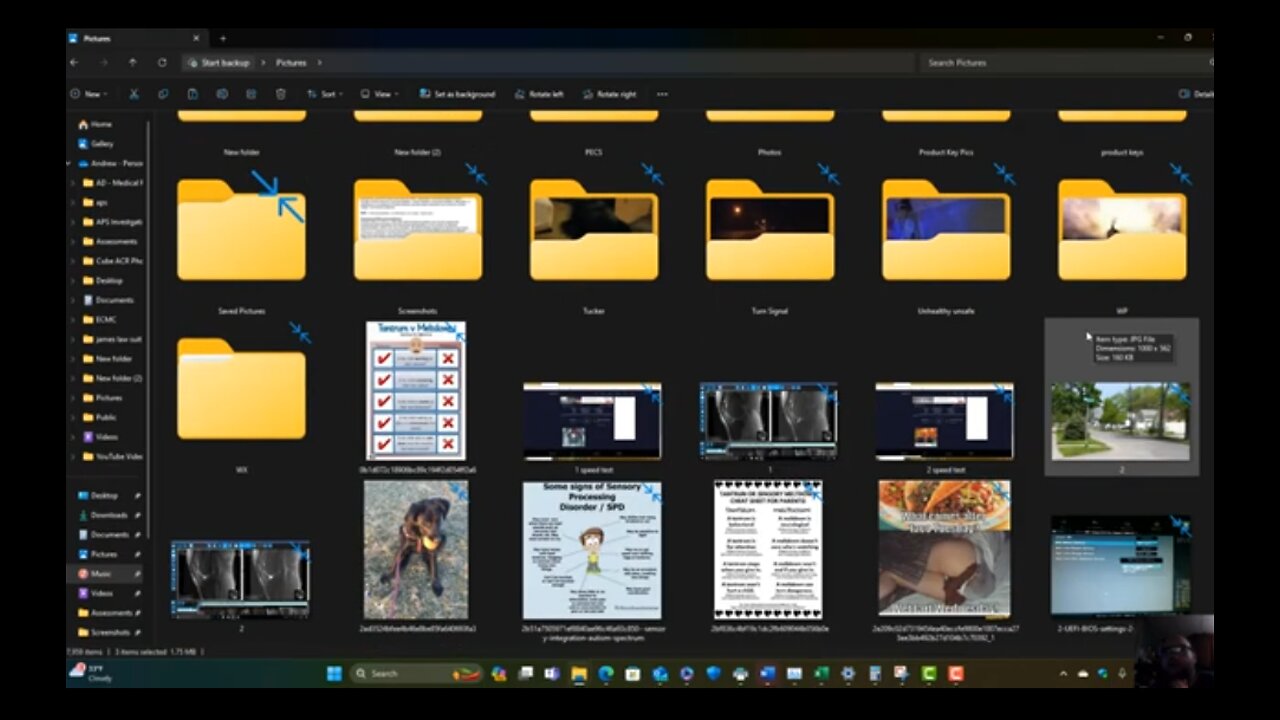Select the taco Tuesday image thumbnail
Image resolution: width=1280 pixels, height=720 pixels.
[x=944, y=549]
